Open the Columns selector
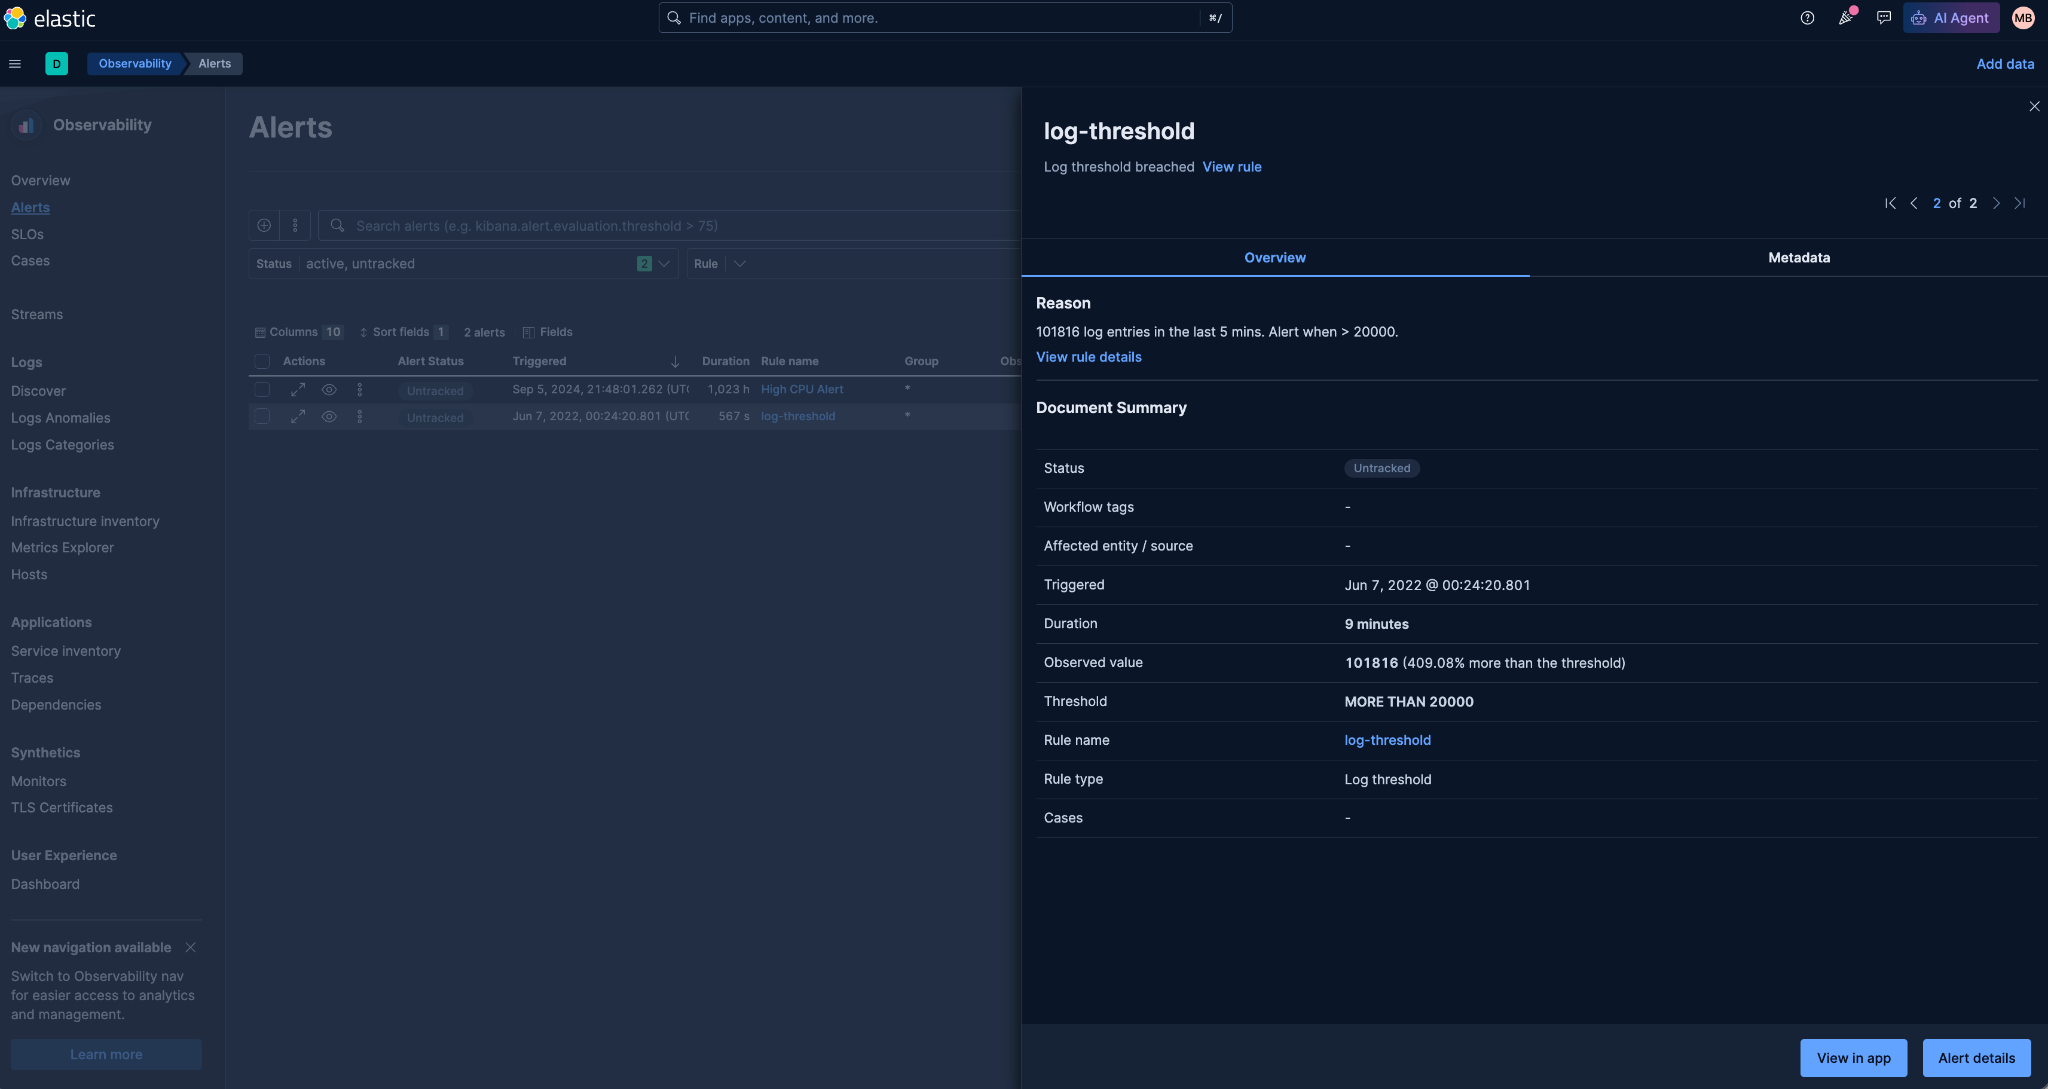 [x=298, y=332]
